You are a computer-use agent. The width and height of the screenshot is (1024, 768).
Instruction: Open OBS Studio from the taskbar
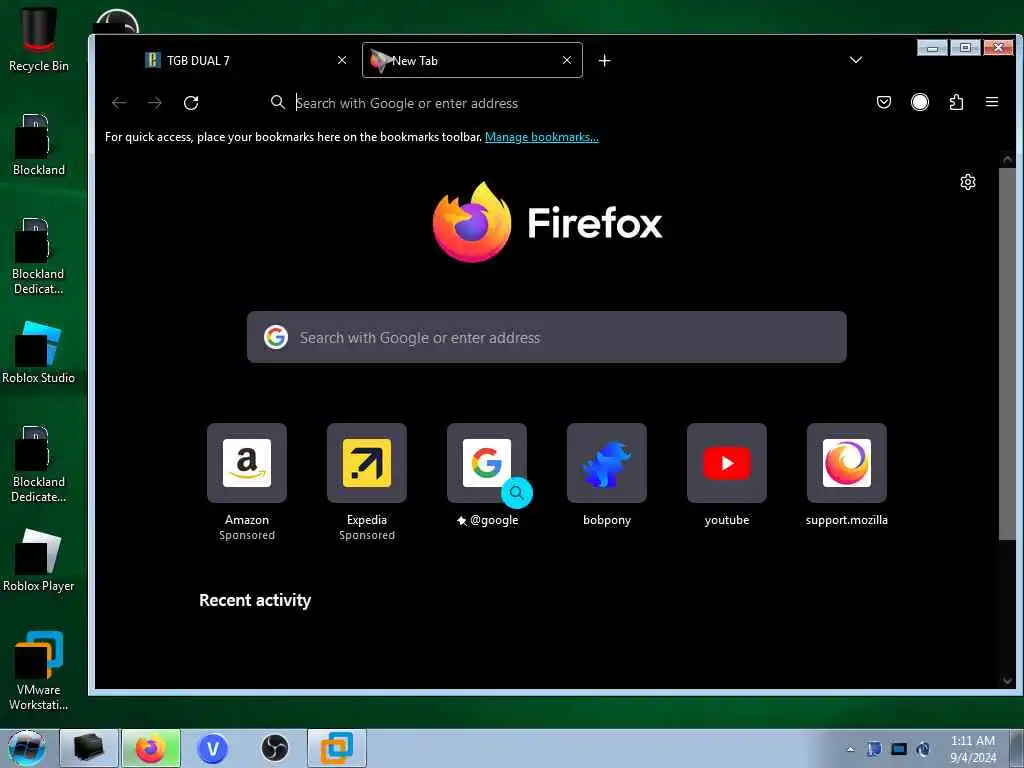[x=275, y=748]
